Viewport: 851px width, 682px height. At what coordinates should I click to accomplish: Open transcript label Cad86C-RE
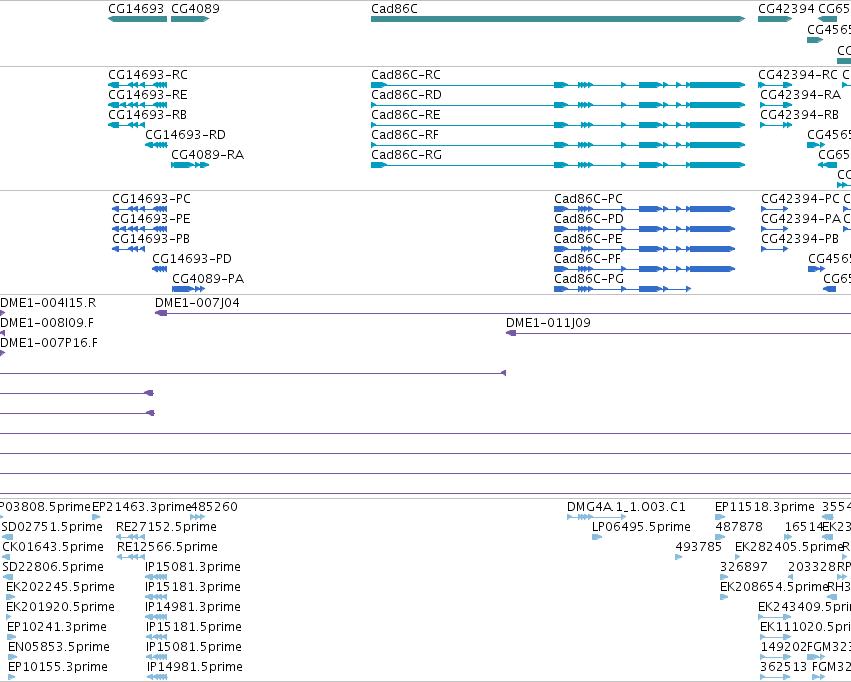tap(406, 115)
